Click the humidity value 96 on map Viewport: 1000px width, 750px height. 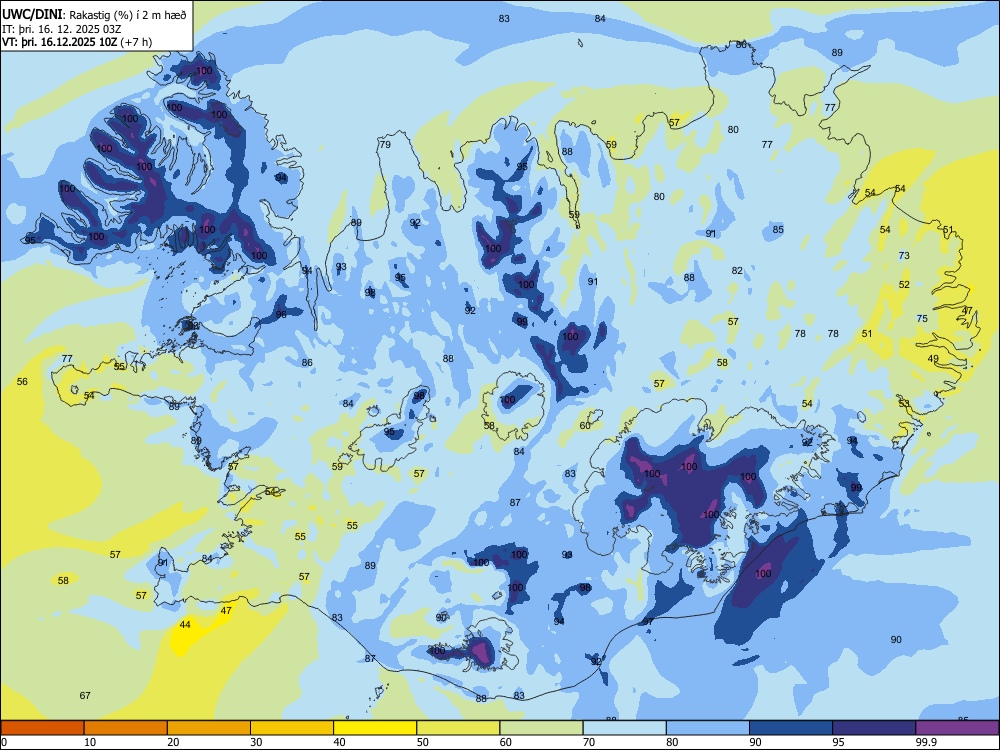click(281, 314)
